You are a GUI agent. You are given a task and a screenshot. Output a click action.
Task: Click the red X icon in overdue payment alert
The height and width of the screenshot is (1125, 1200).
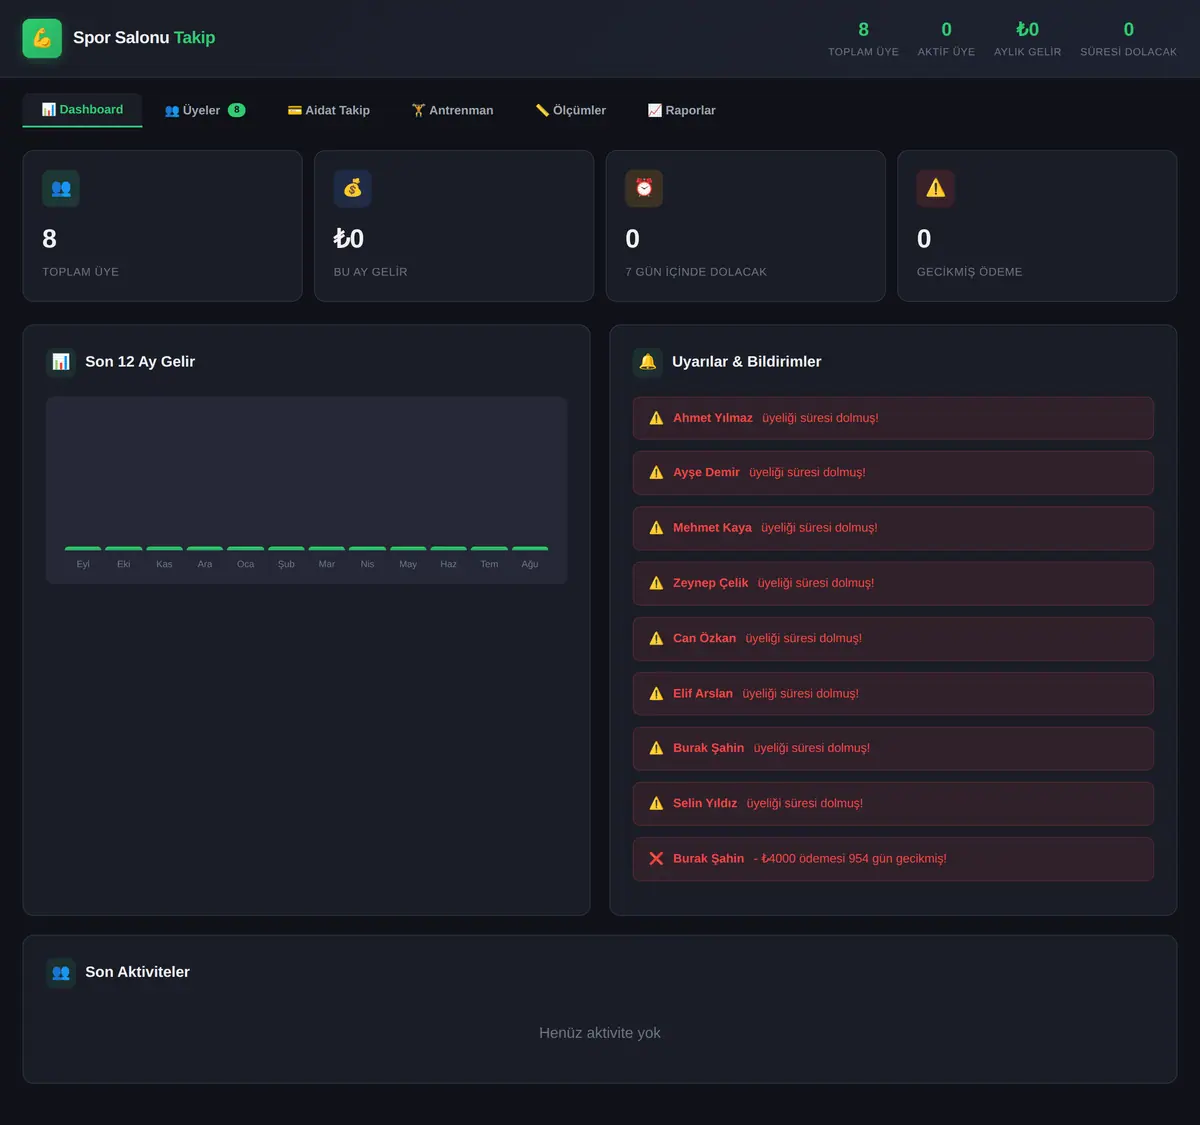pos(656,858)
